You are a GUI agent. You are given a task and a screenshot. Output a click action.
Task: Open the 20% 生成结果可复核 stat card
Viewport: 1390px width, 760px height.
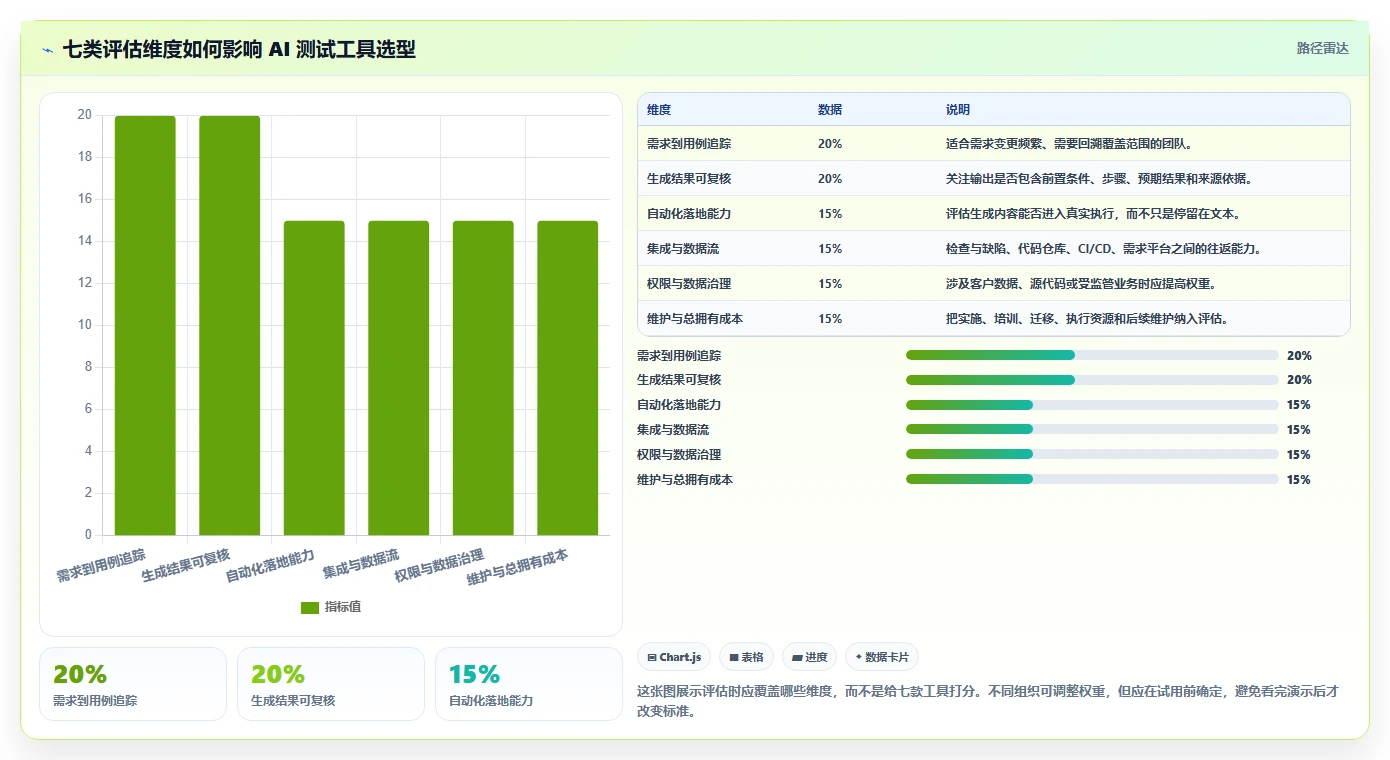(331, 684)
